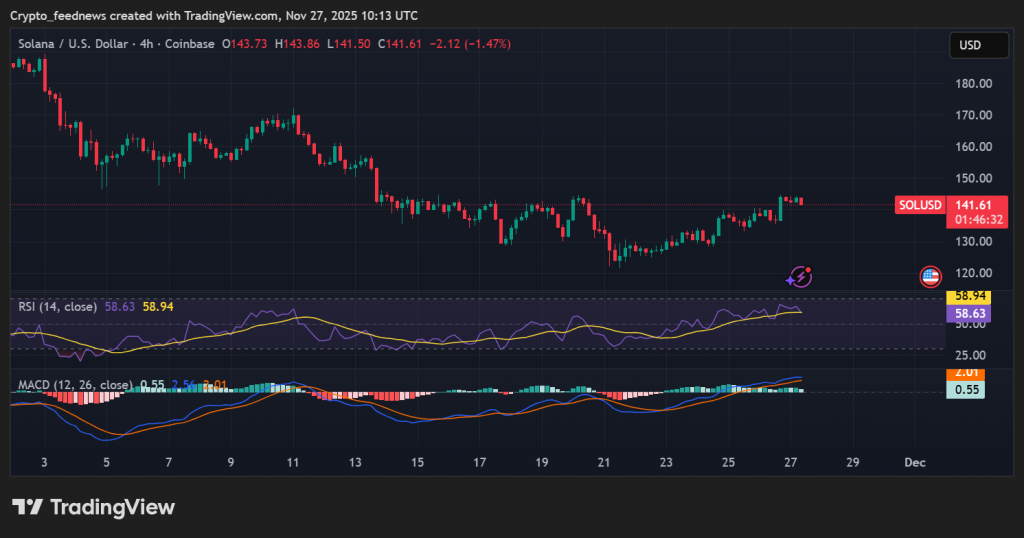This screenshot has width=1024, height=538.
Task: Click the 150.00 price axis label
Action: (x=974, y=178)
